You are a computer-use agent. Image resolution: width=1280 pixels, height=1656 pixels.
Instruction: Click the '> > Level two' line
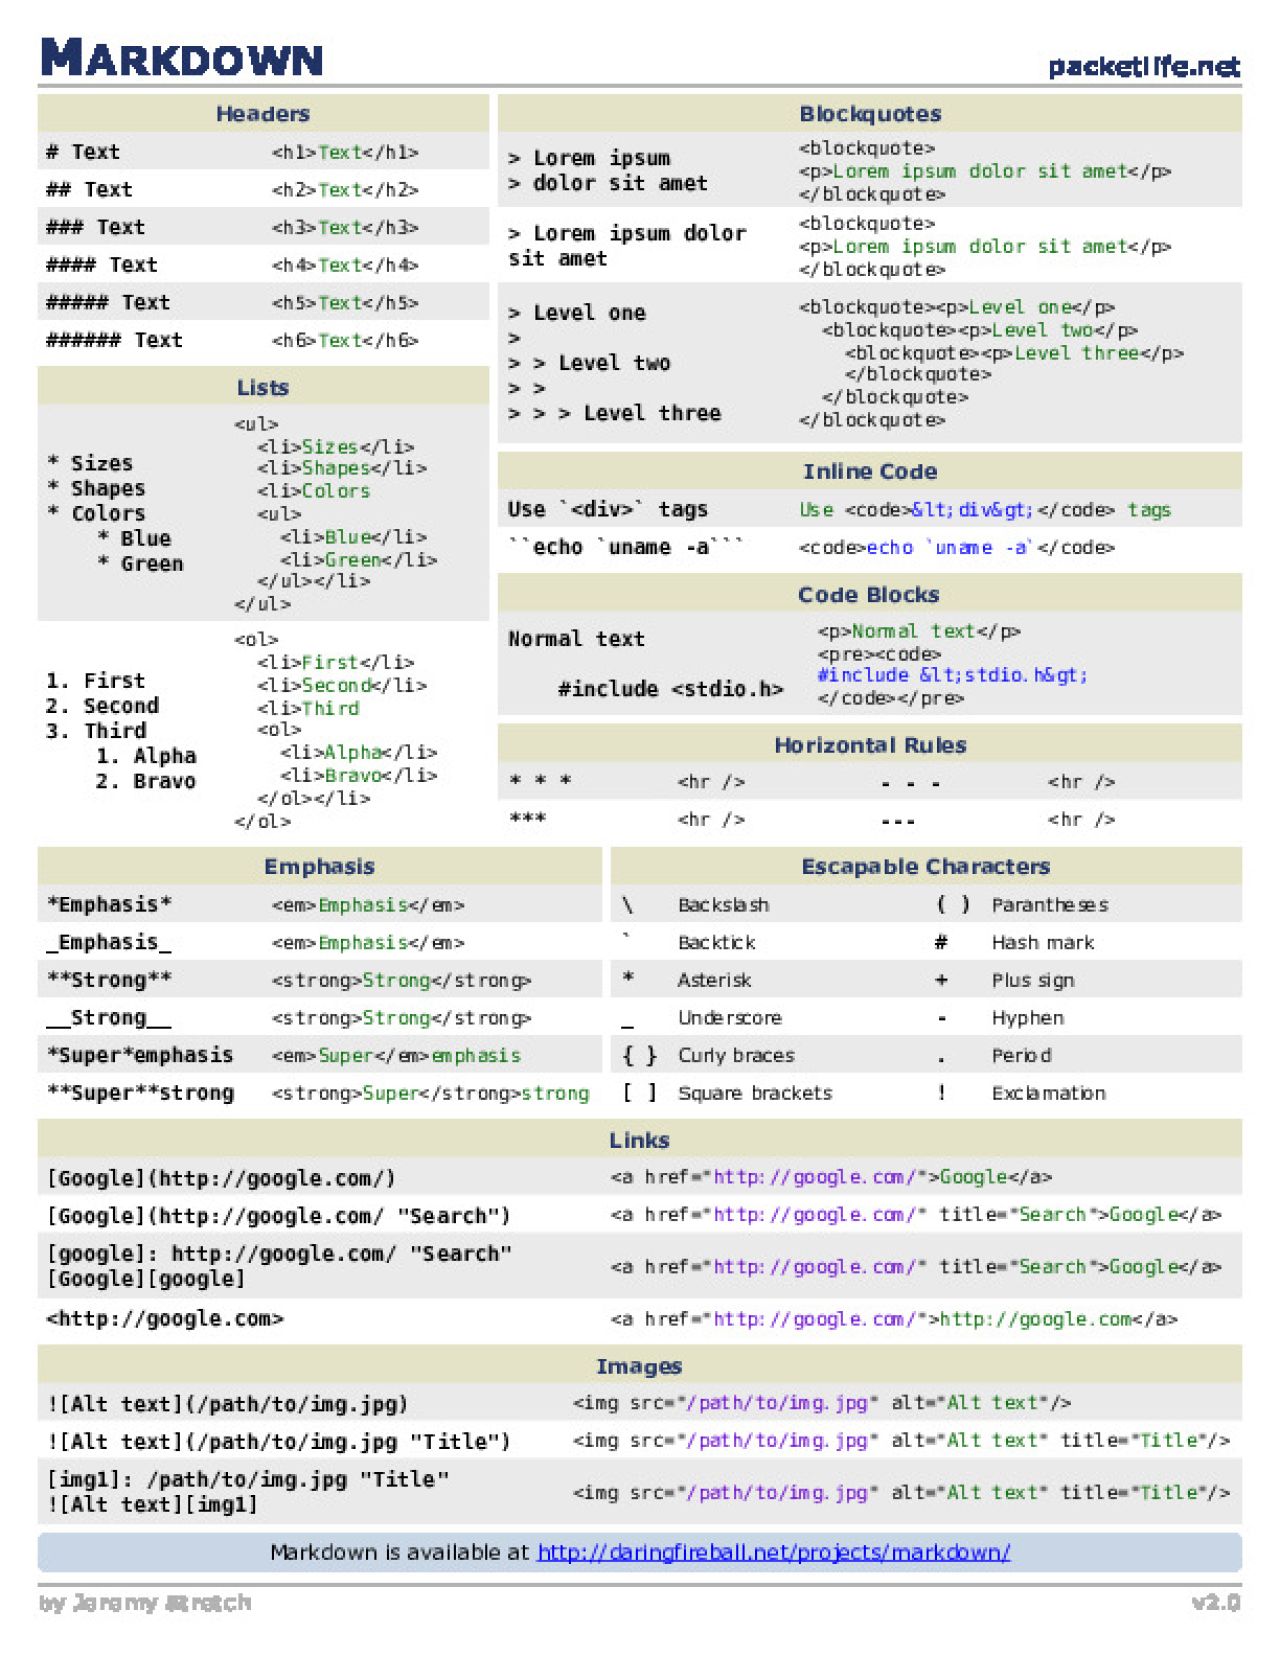590,363
